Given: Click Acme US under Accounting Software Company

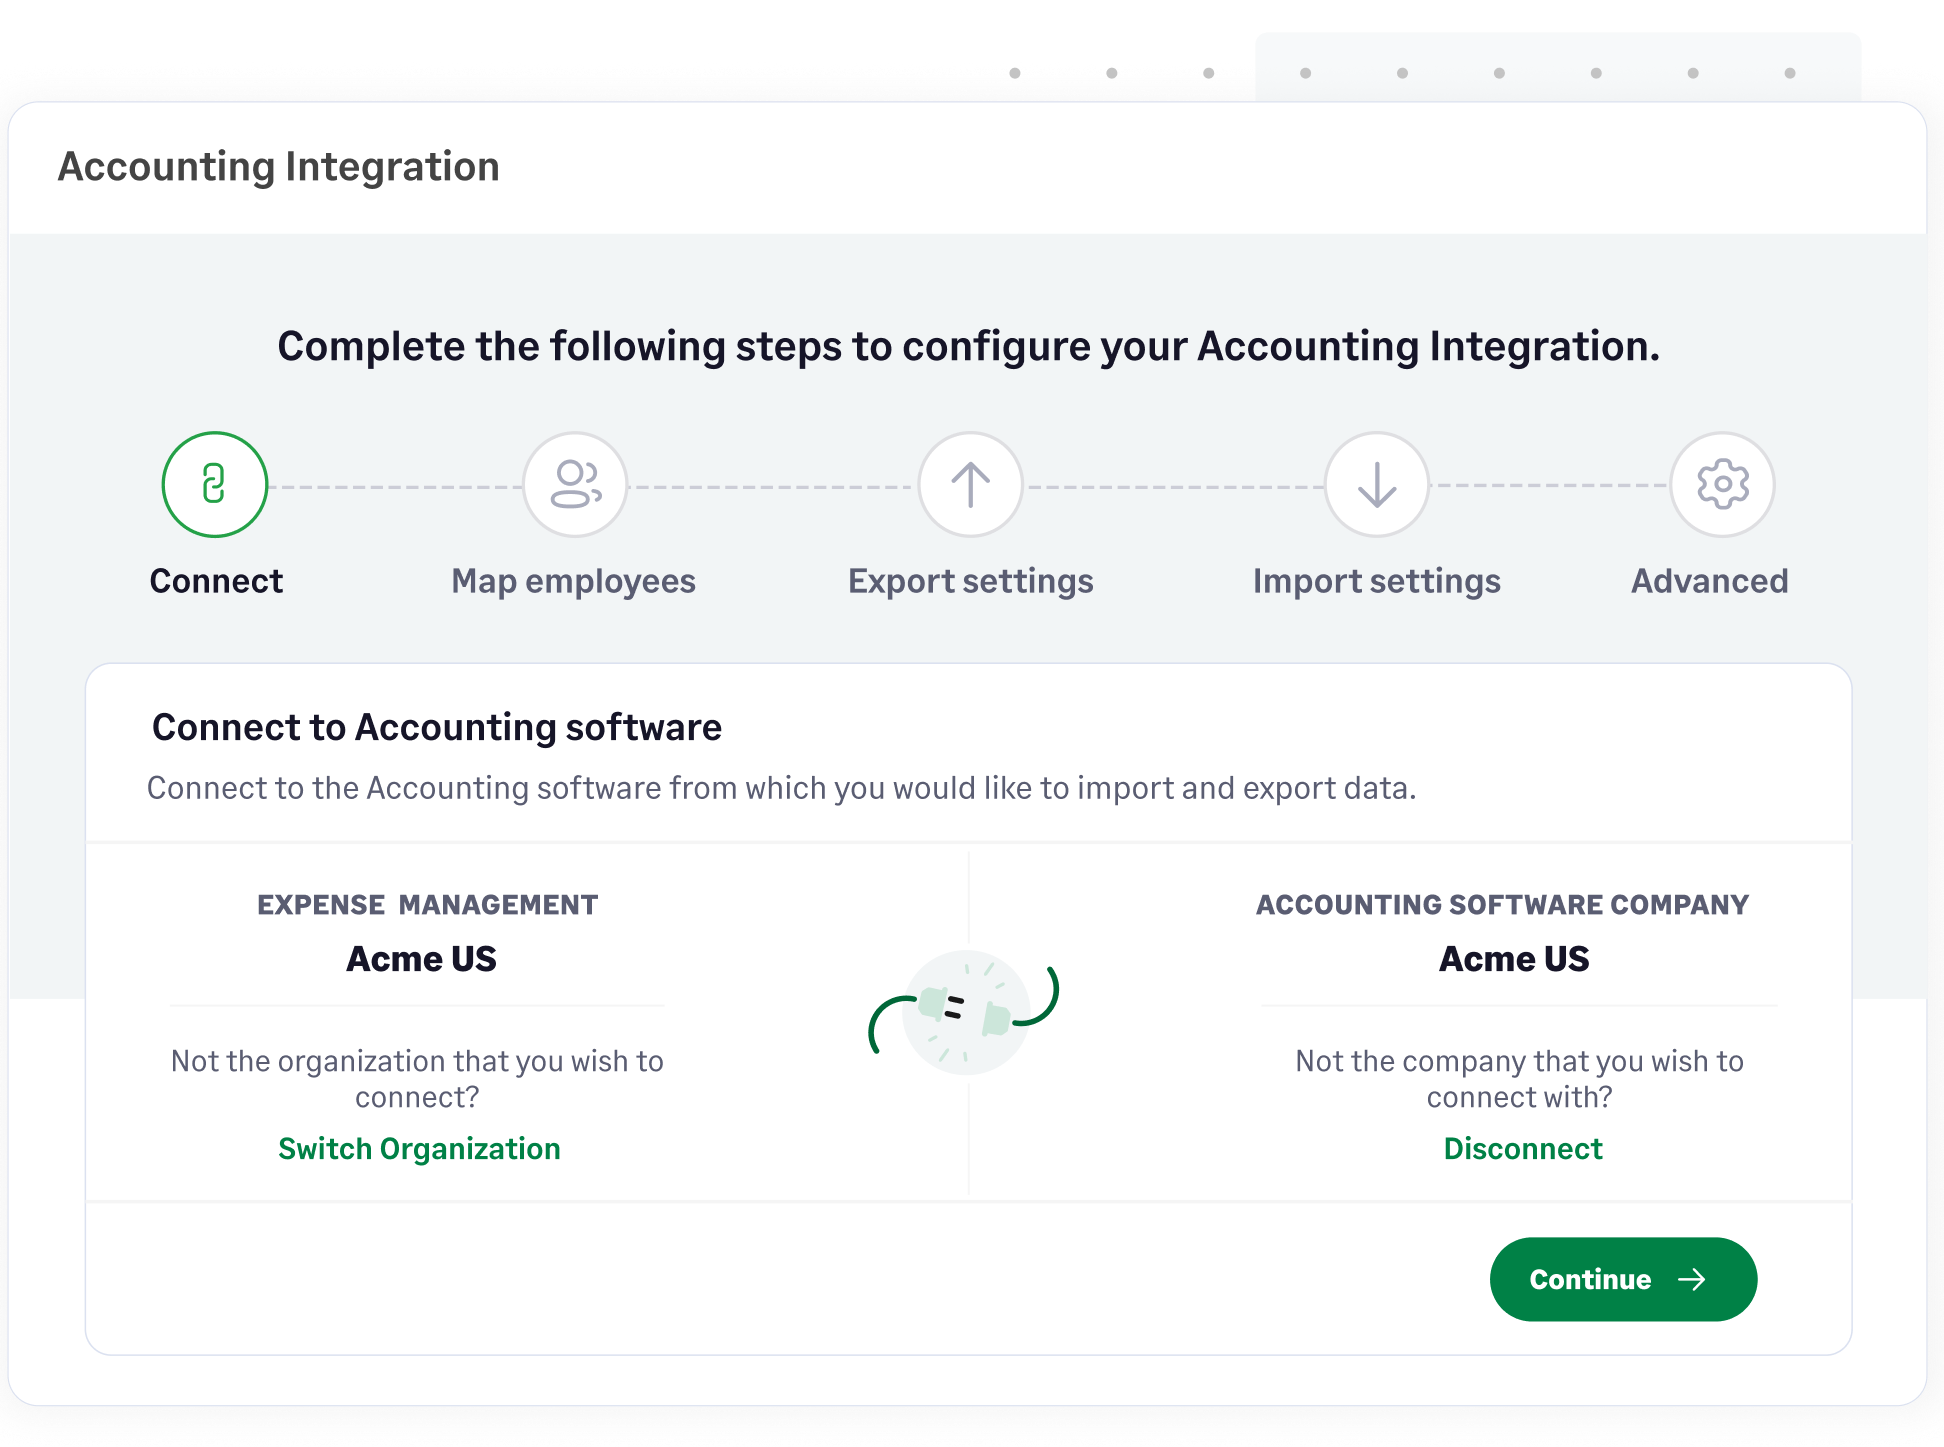Looking at the screenshot, I should [1513, 959].
